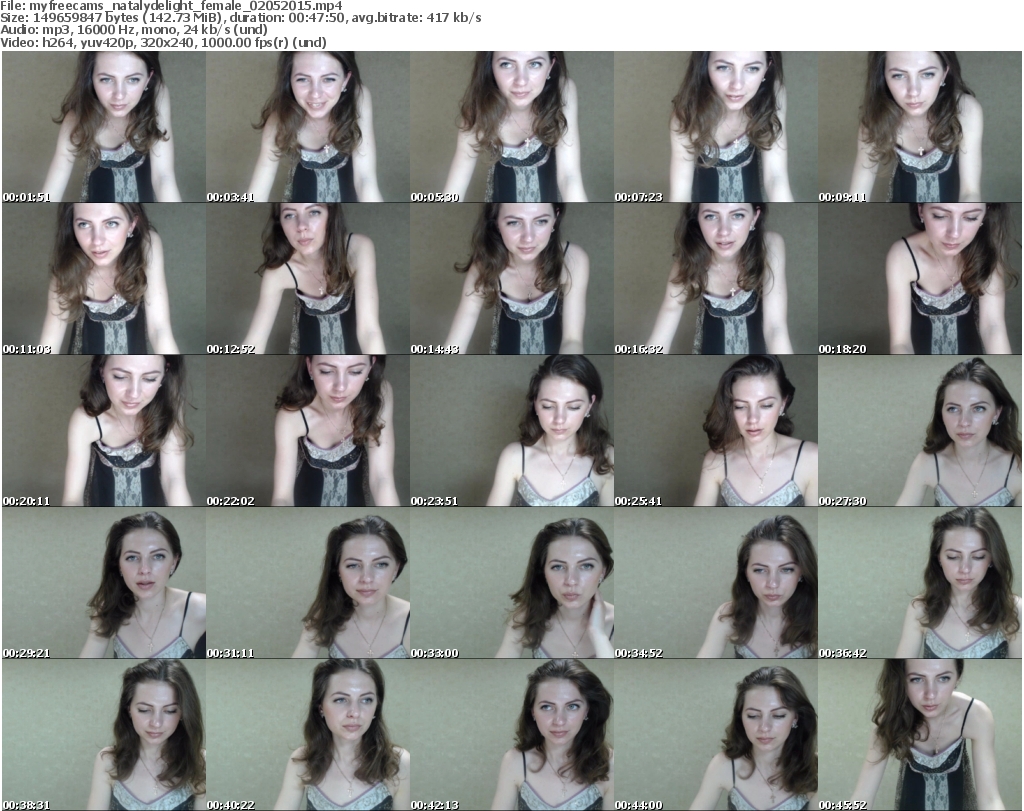Select the thumbnail timestamped 00:22:02
This screenshot has height=811, width=1024.
308,431
